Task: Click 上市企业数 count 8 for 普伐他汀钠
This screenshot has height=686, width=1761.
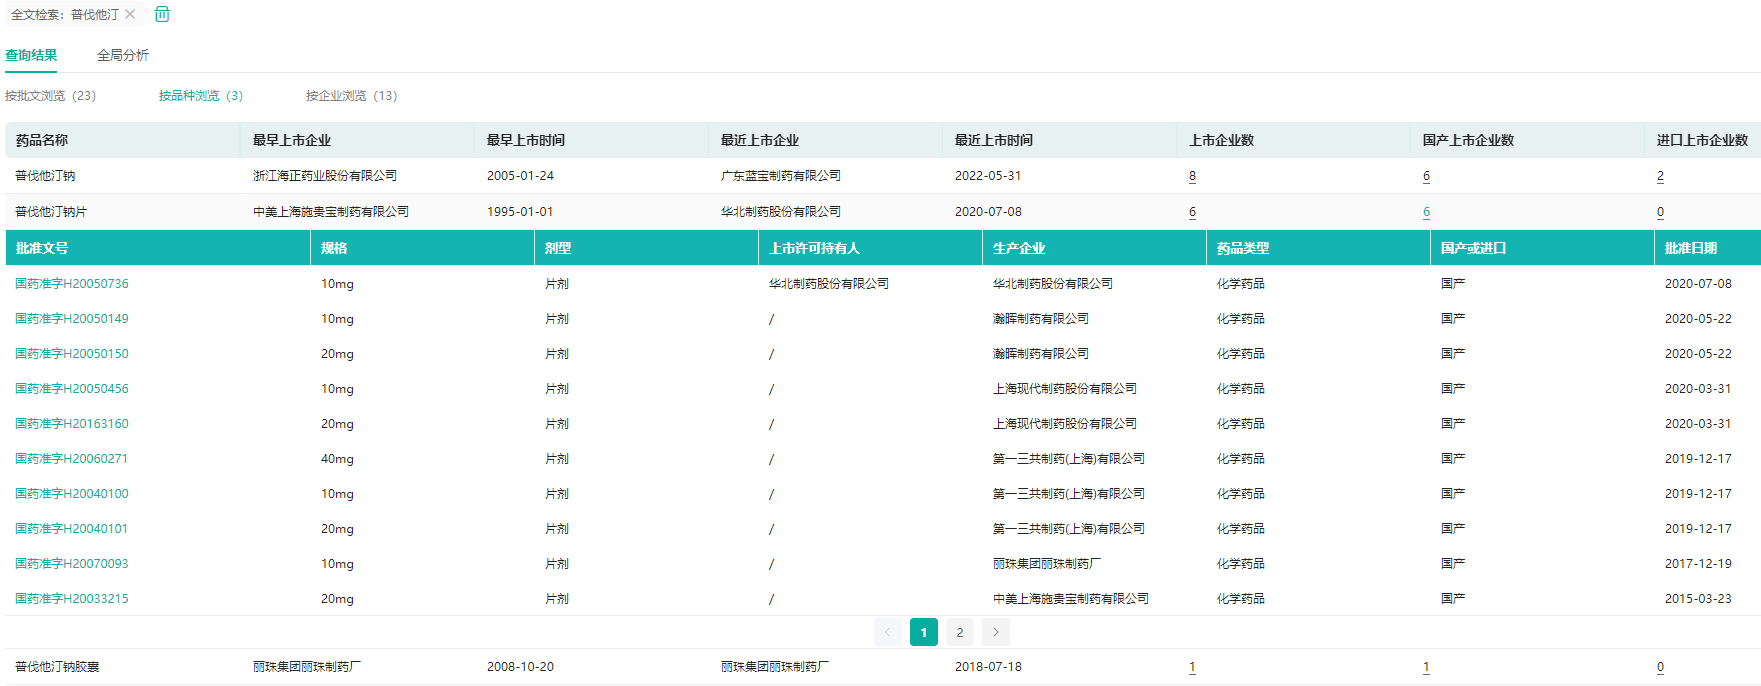Action: (1192, 176)
